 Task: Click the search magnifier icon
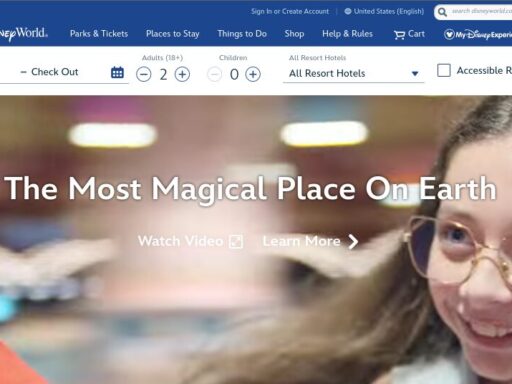(442, 12)
